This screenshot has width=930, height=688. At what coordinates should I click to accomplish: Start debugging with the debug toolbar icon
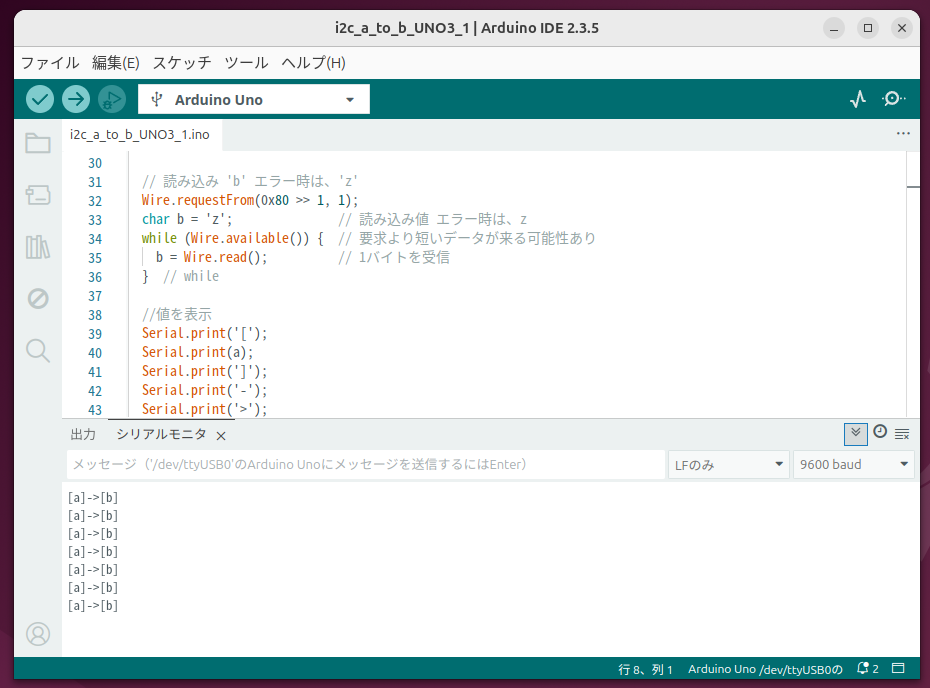tap(111, 99)
